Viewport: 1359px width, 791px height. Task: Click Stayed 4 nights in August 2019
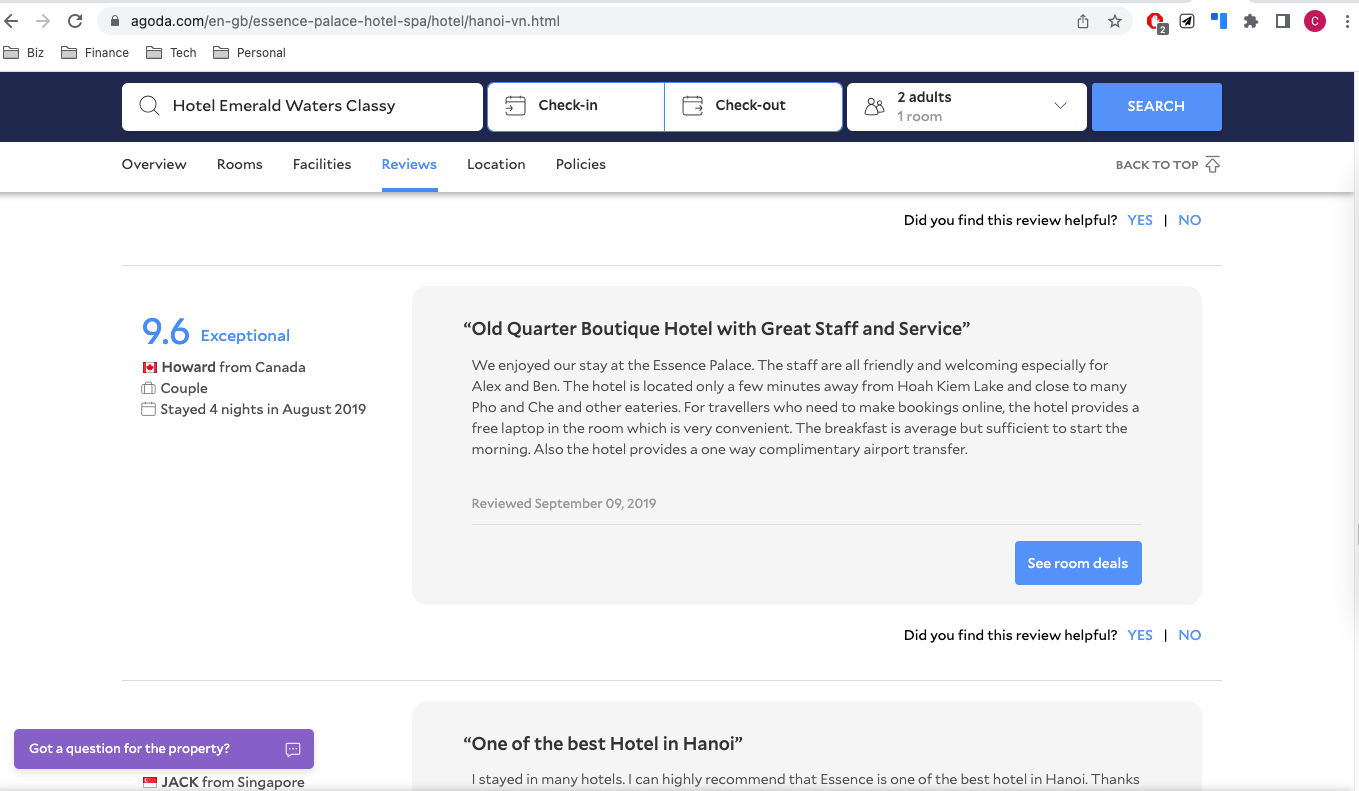[x=263, y=409]
